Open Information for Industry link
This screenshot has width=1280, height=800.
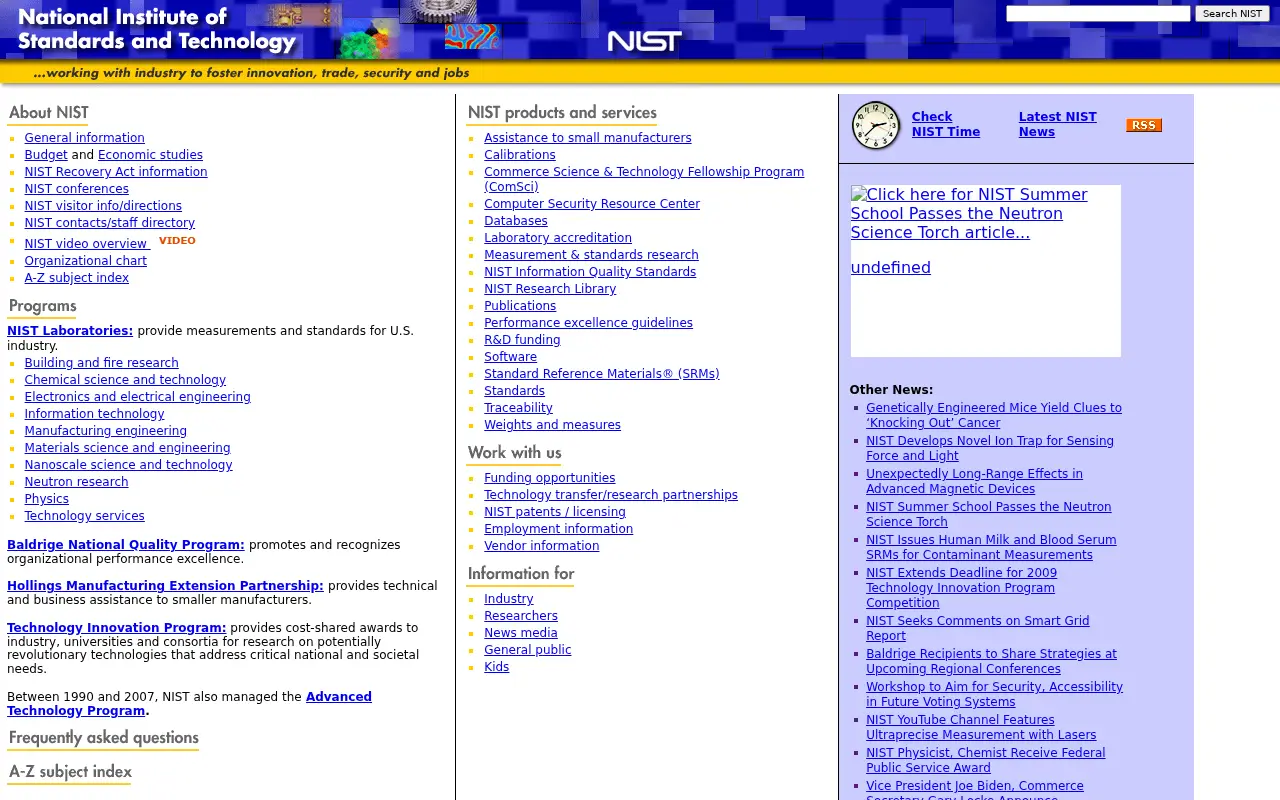click(x=509, y=599)
